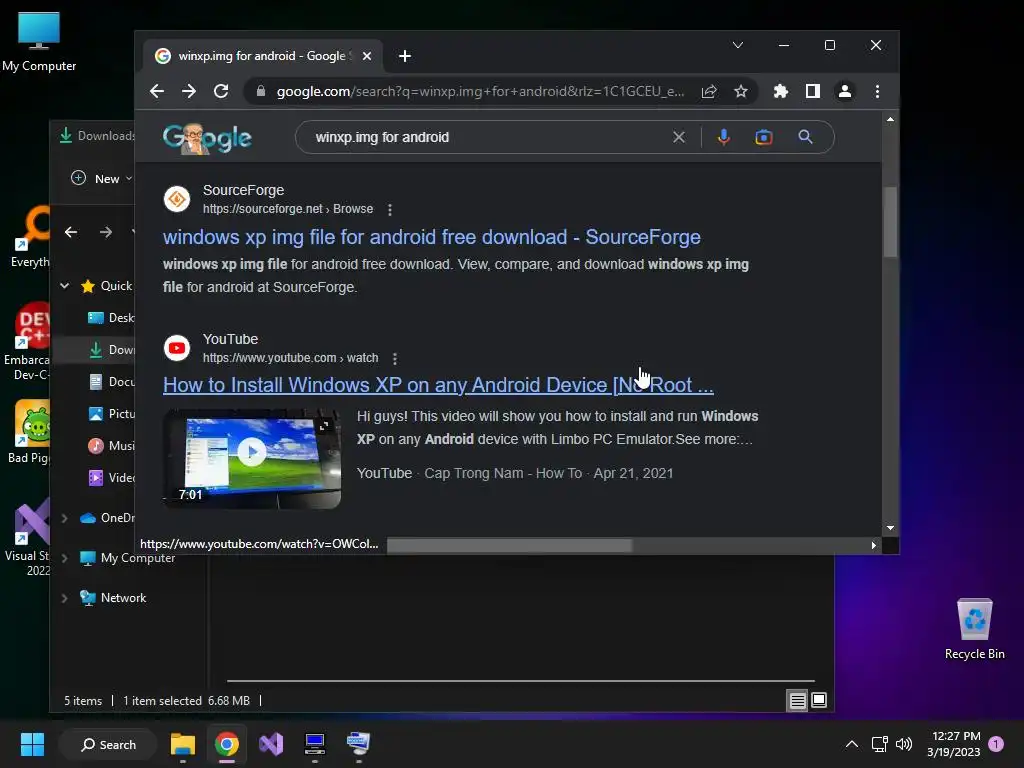Submit search with magnifier icon
Screen dimensions: 1024x768
805,137
